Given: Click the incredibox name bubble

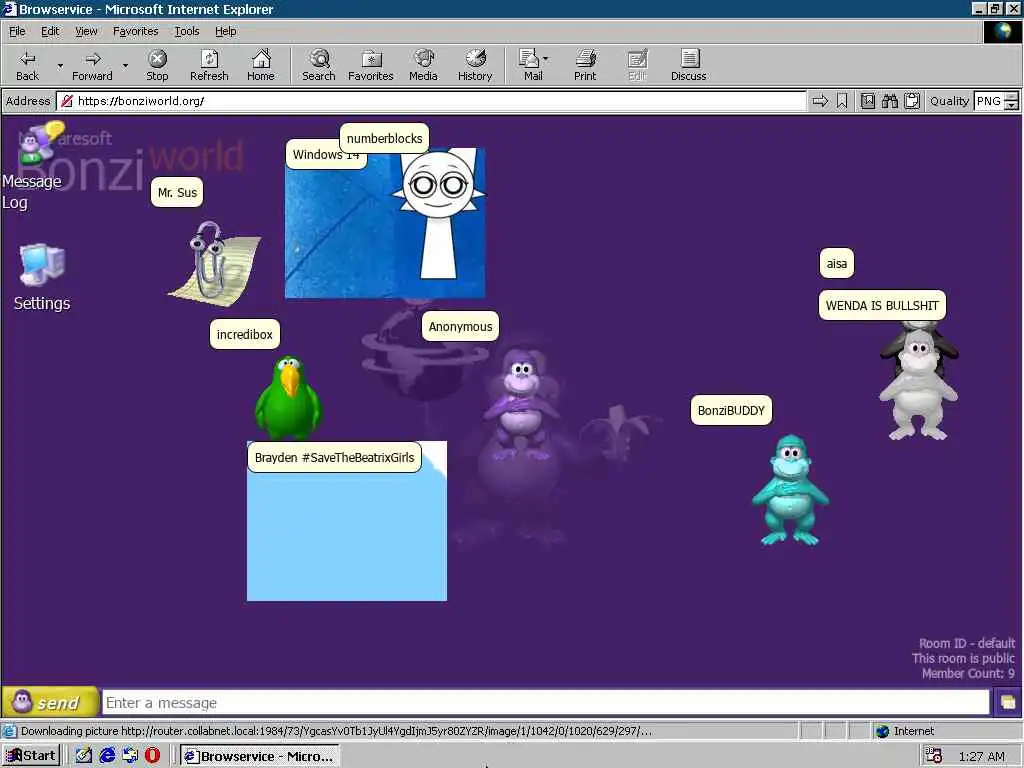Looking at the screenshot, I should point(244,334).
